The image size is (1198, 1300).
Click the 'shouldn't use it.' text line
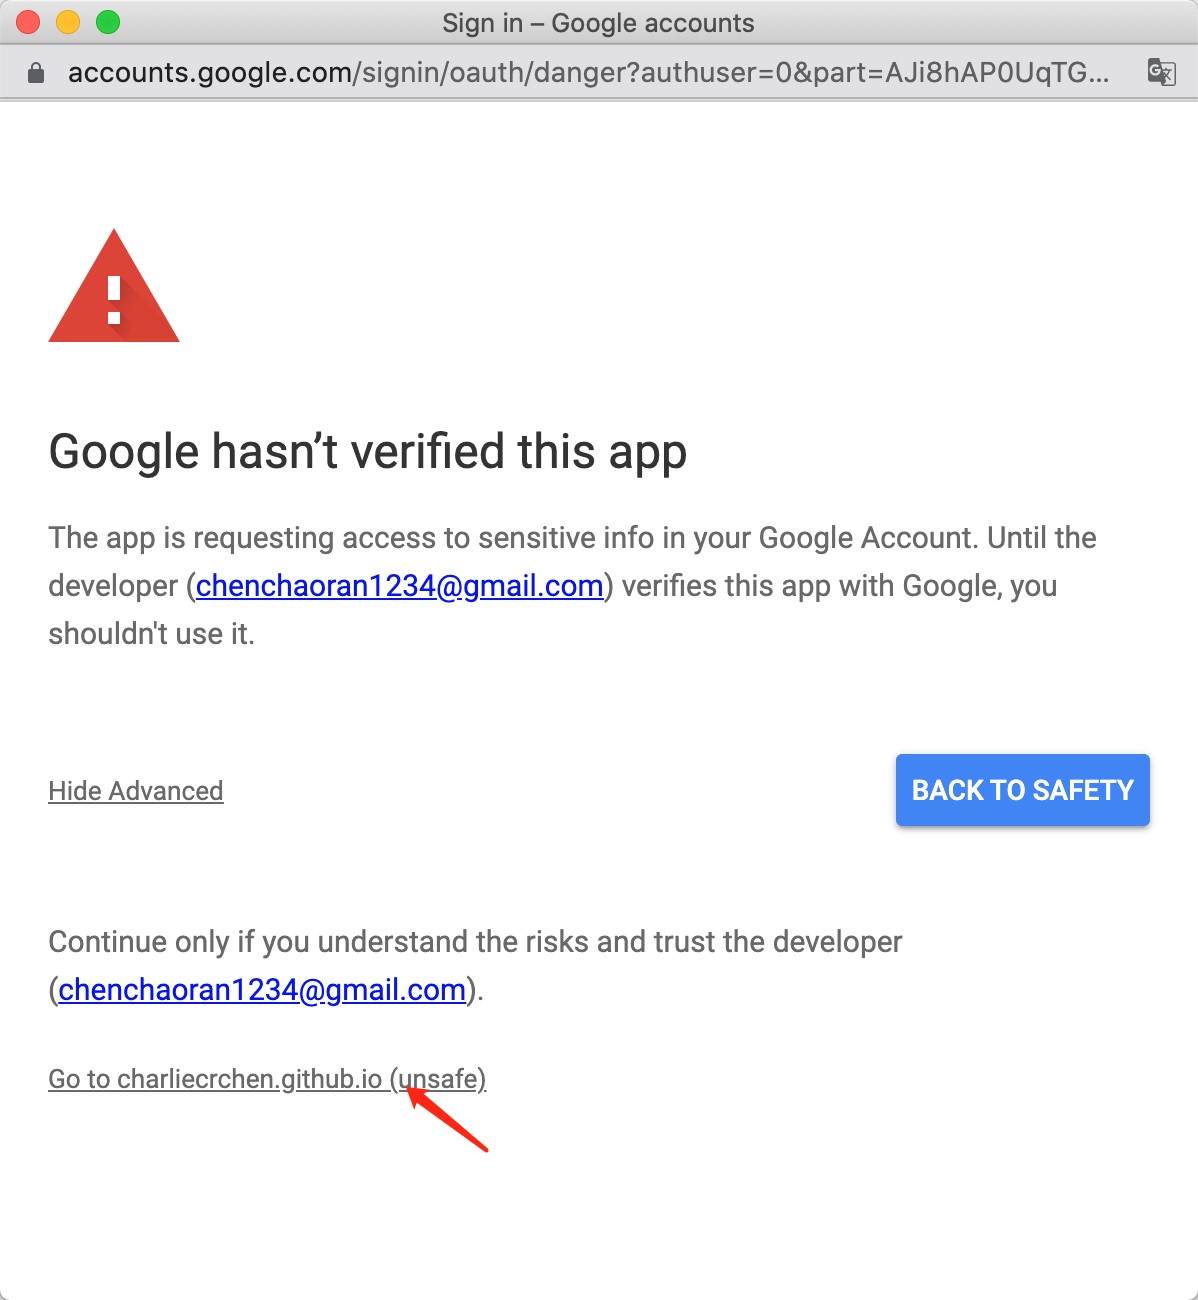point(152,634)
